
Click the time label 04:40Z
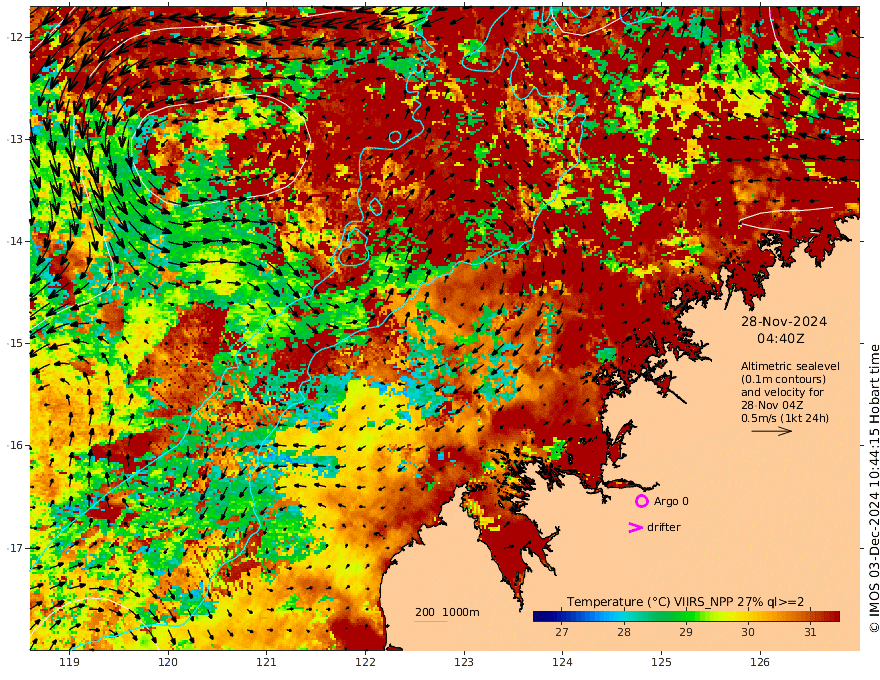(x=781, y=338)
